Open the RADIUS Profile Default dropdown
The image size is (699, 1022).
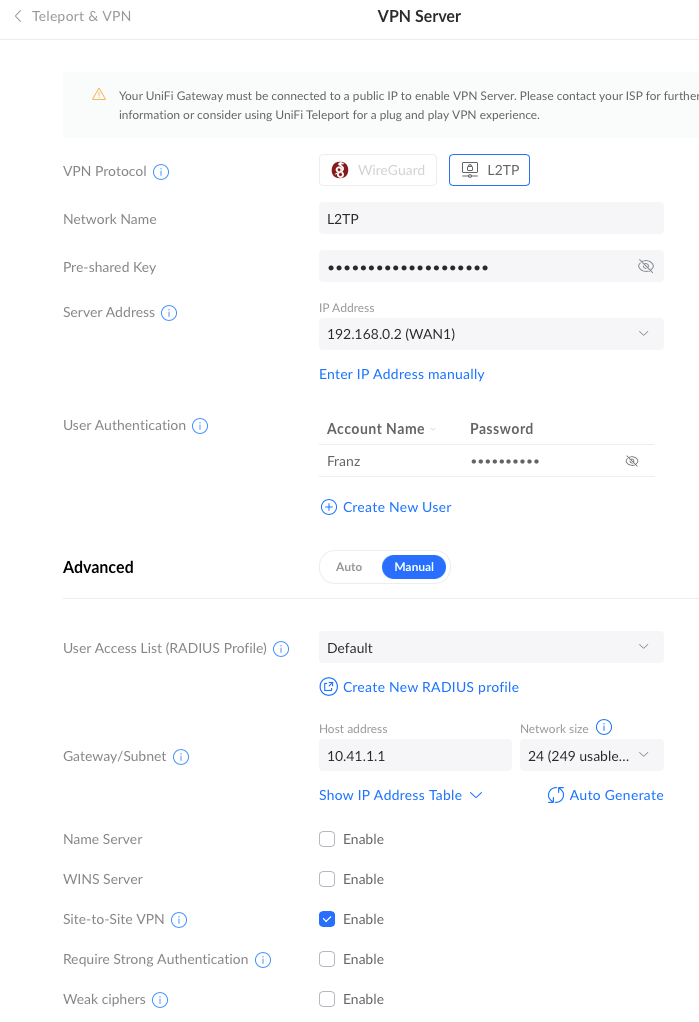click(491, 647)
